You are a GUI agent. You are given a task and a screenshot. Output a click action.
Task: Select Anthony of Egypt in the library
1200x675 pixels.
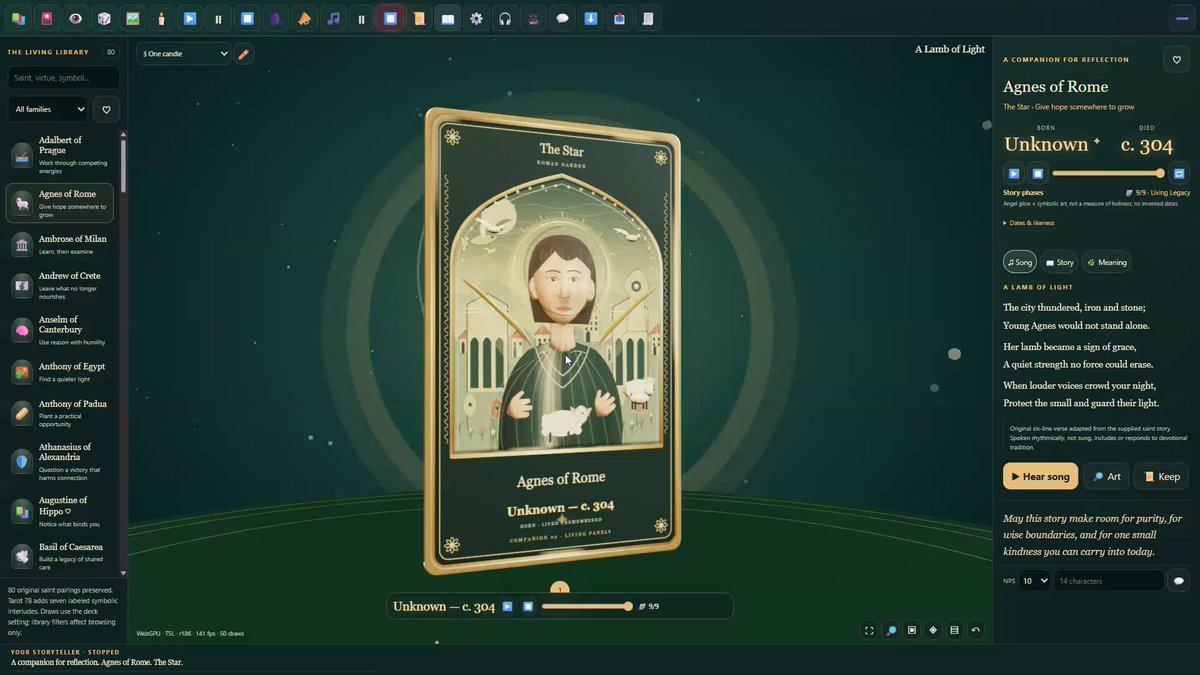tap(60, 372)
